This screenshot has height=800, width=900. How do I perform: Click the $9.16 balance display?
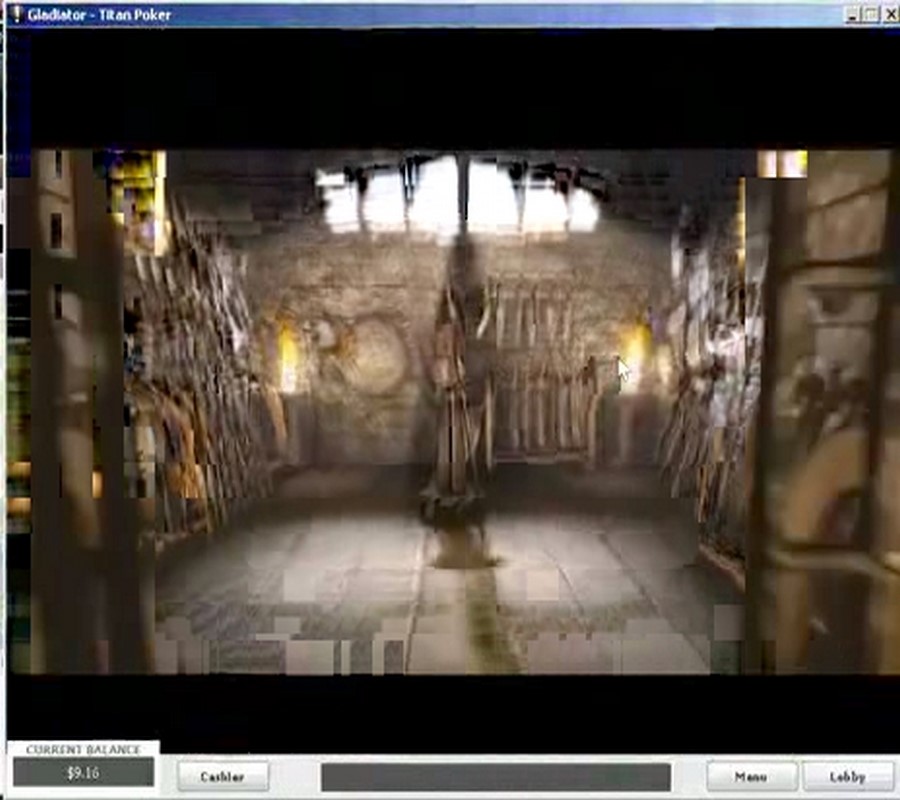(82, 773)
